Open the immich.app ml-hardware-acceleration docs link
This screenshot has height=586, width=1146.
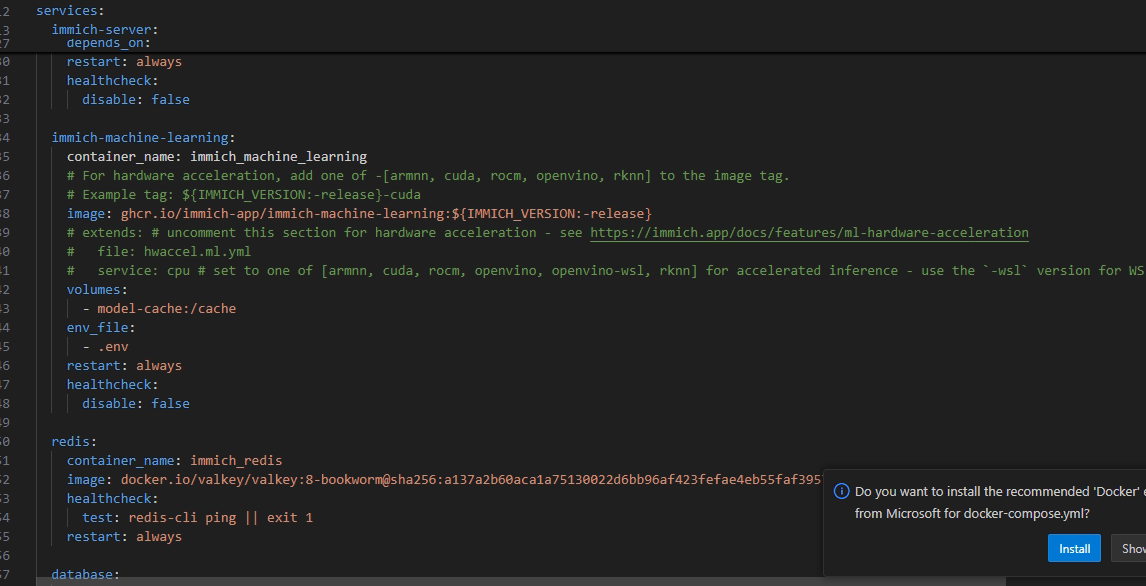[808, 233]
